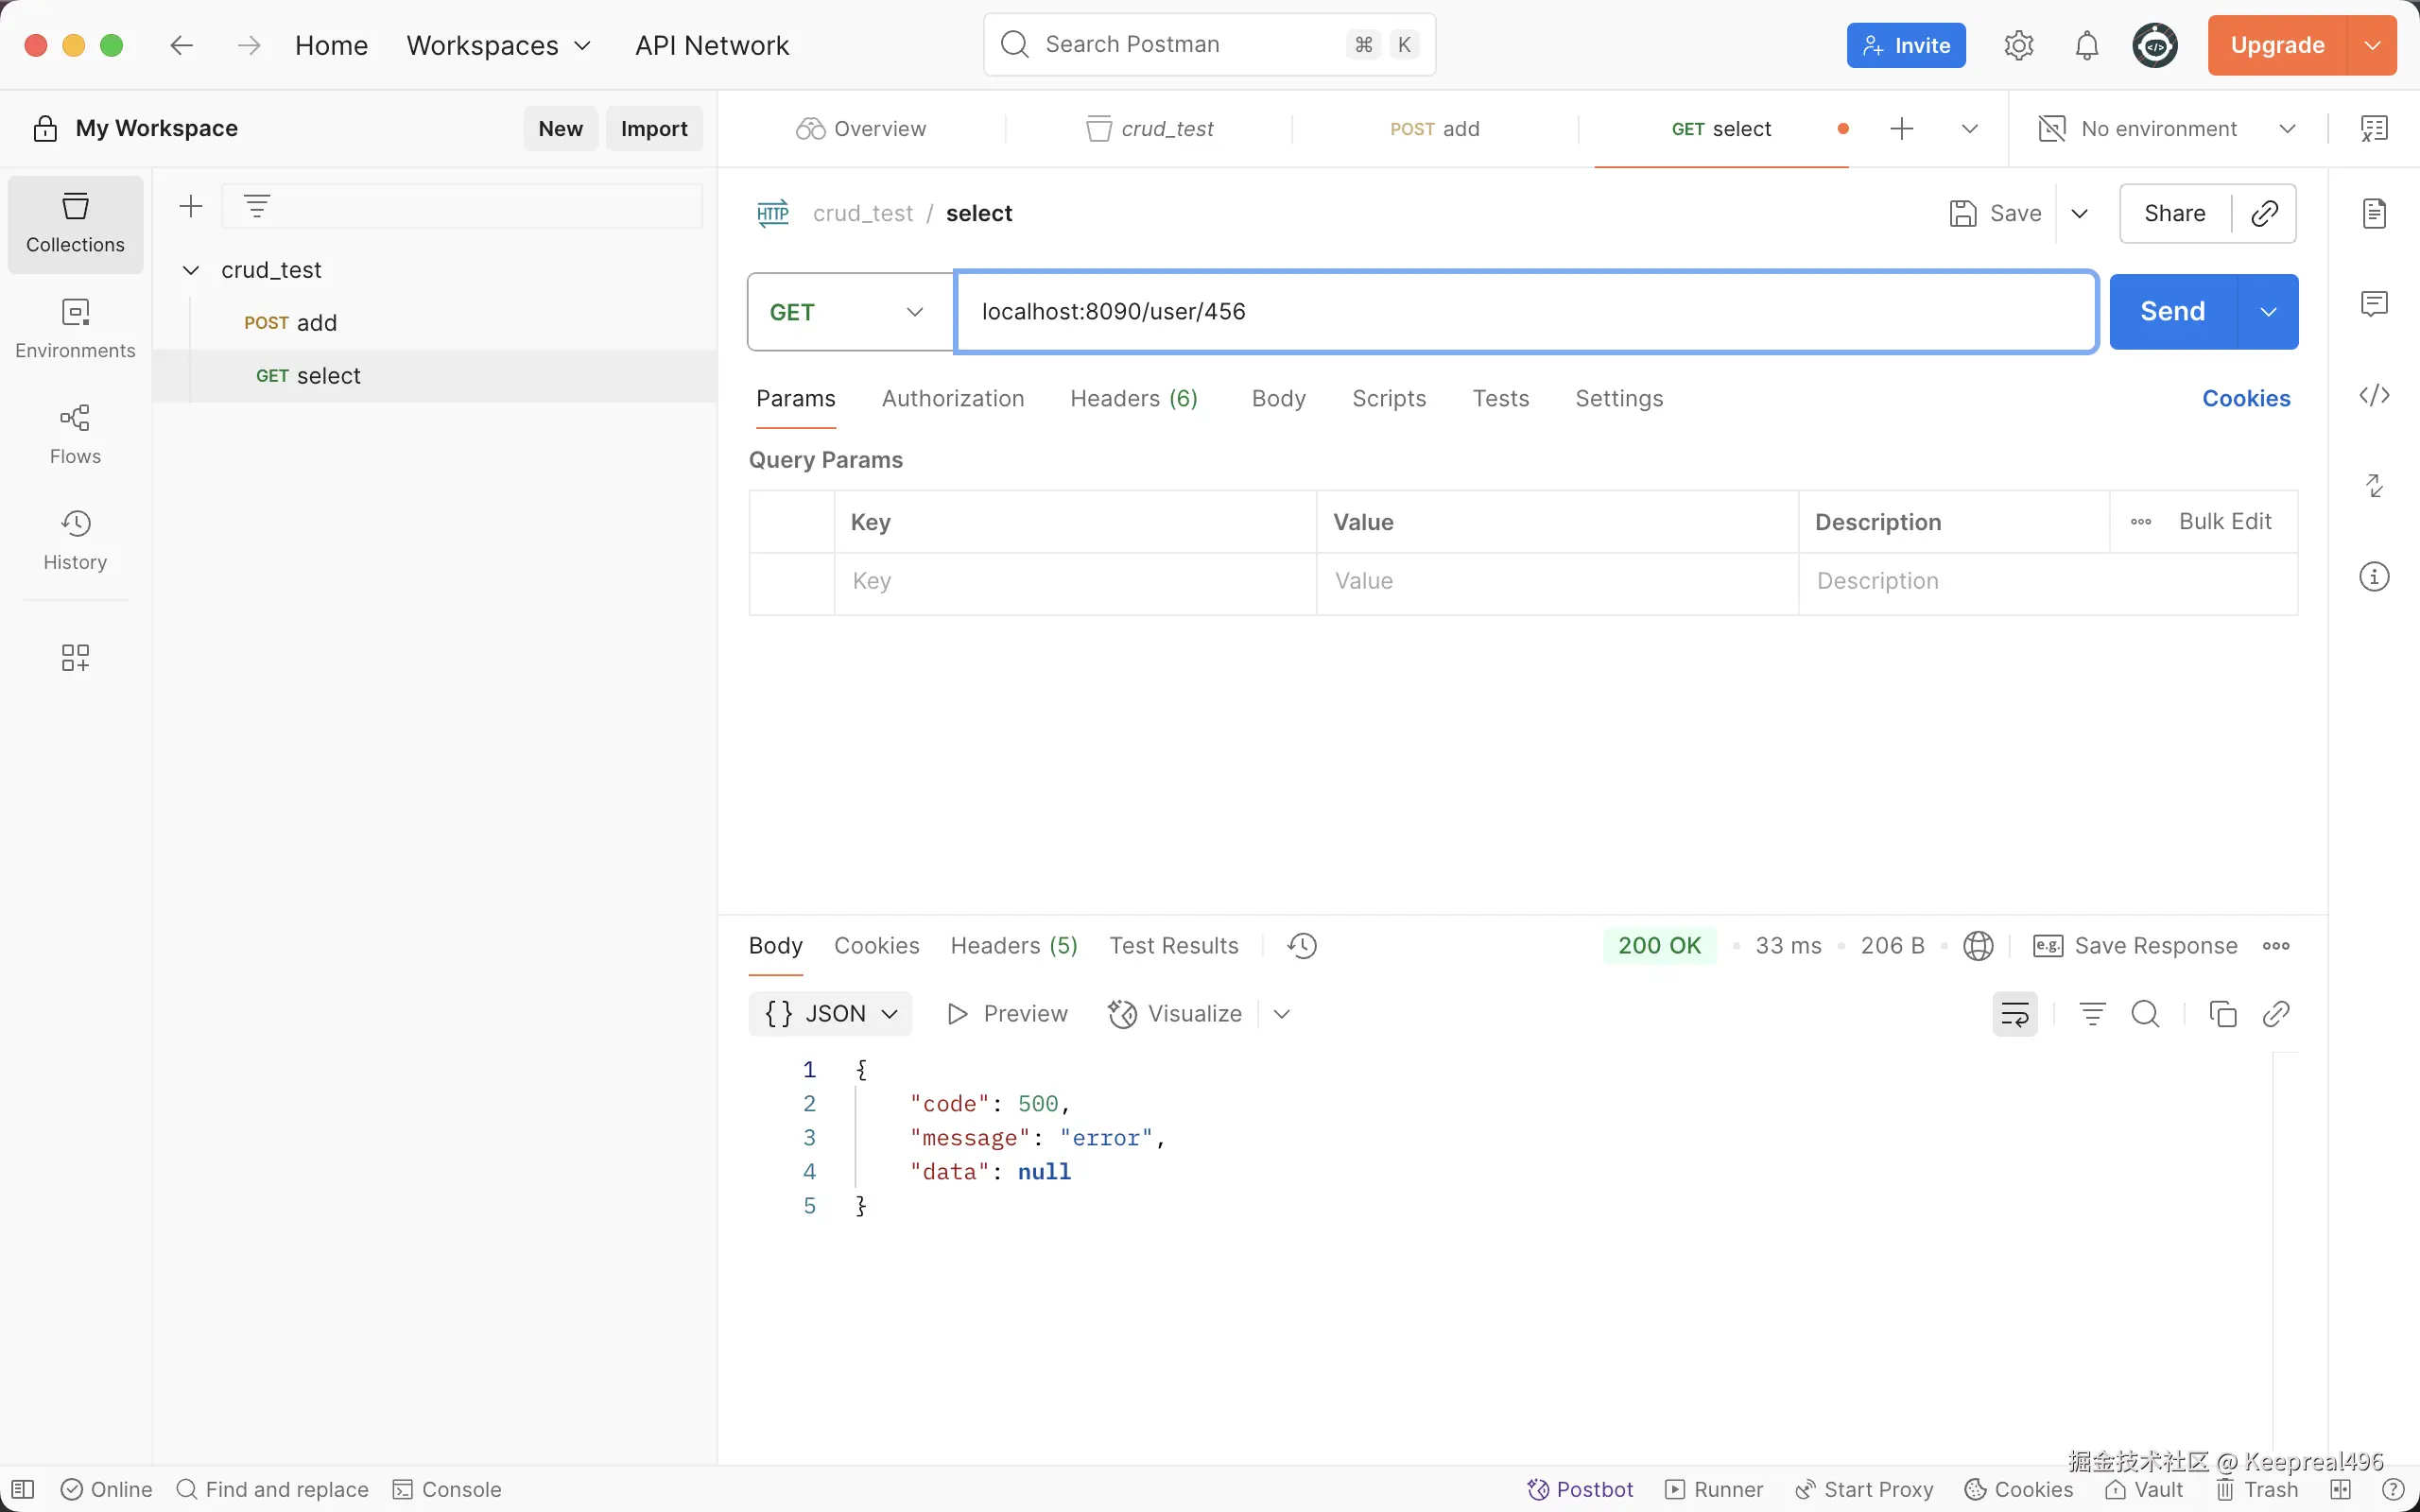Search within the response body
The height and width of the screenshot is (1512, 2420).
point(2145,1014)
